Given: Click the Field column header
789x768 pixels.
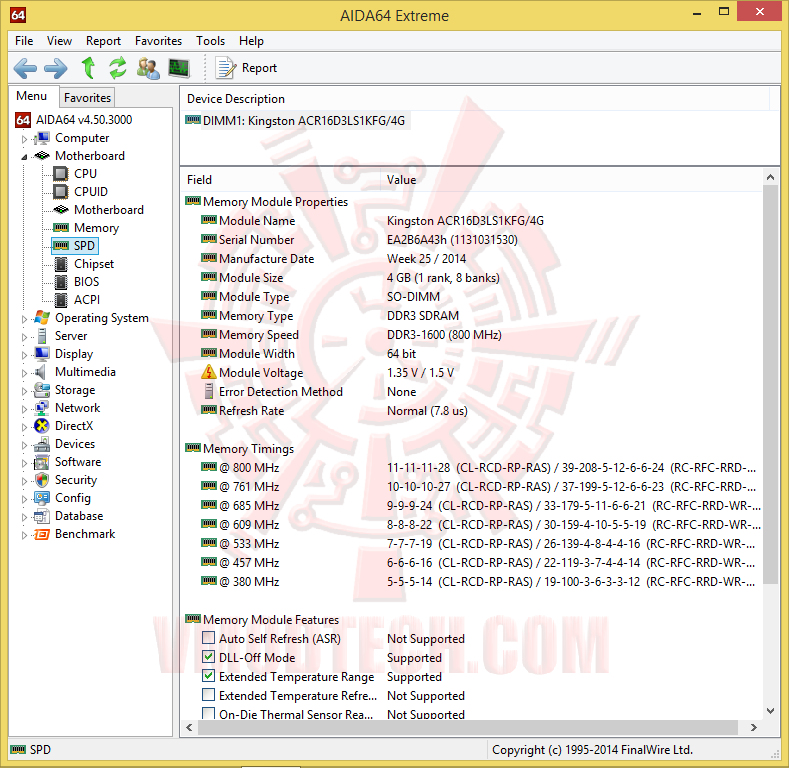Looking at the screenshot, I should (281, 180).
